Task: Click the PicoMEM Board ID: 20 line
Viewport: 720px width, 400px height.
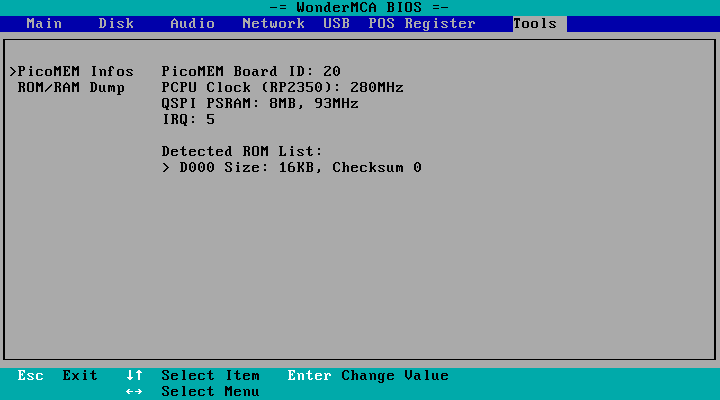Action: (x=251, y=72)
